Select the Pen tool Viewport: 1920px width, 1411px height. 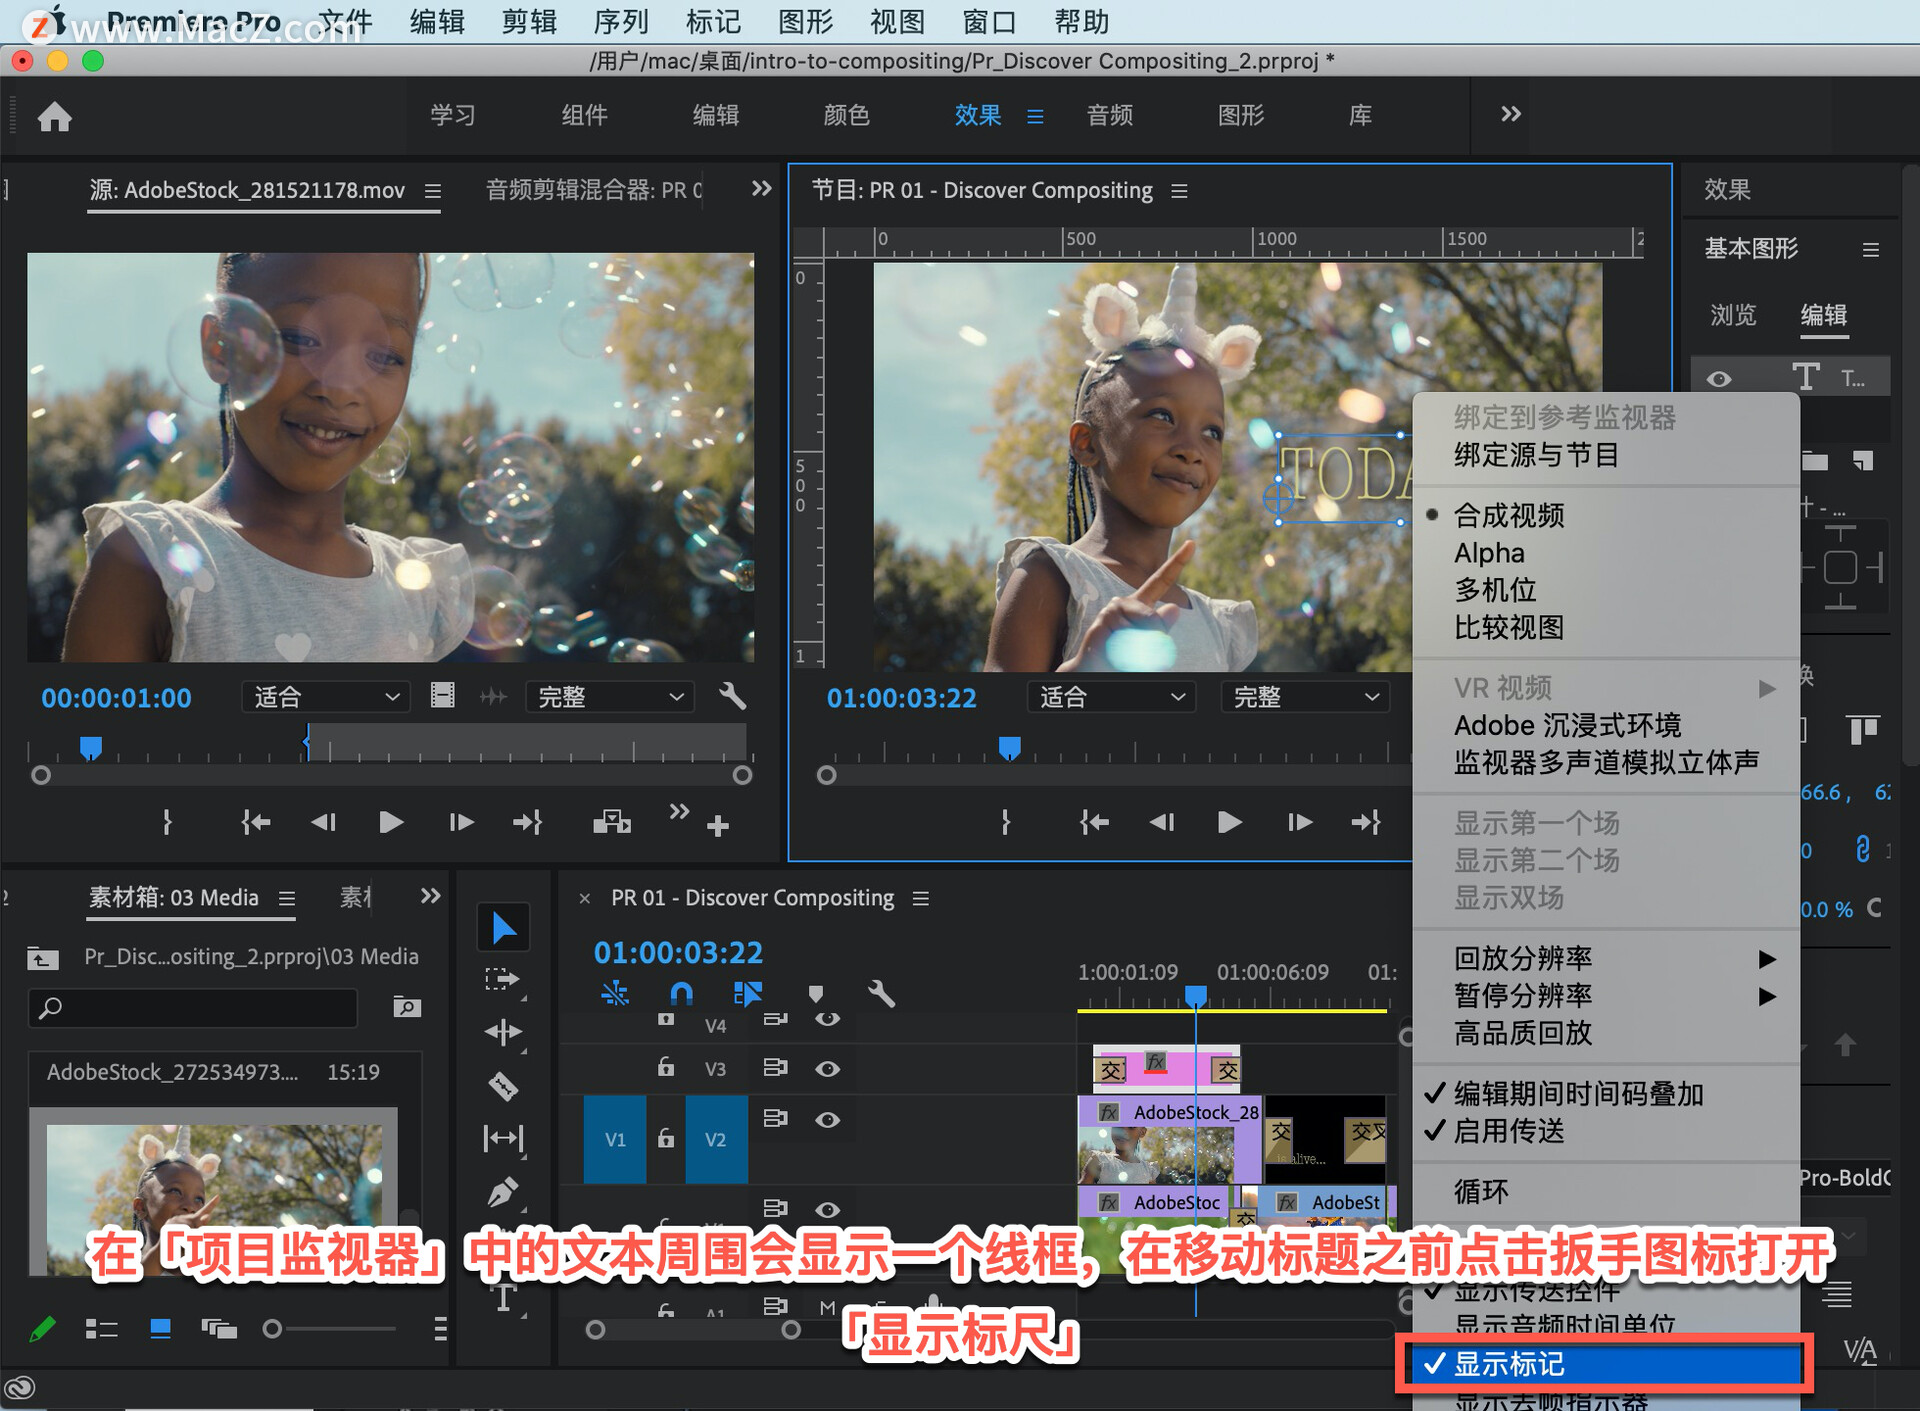coord(503,1192)
